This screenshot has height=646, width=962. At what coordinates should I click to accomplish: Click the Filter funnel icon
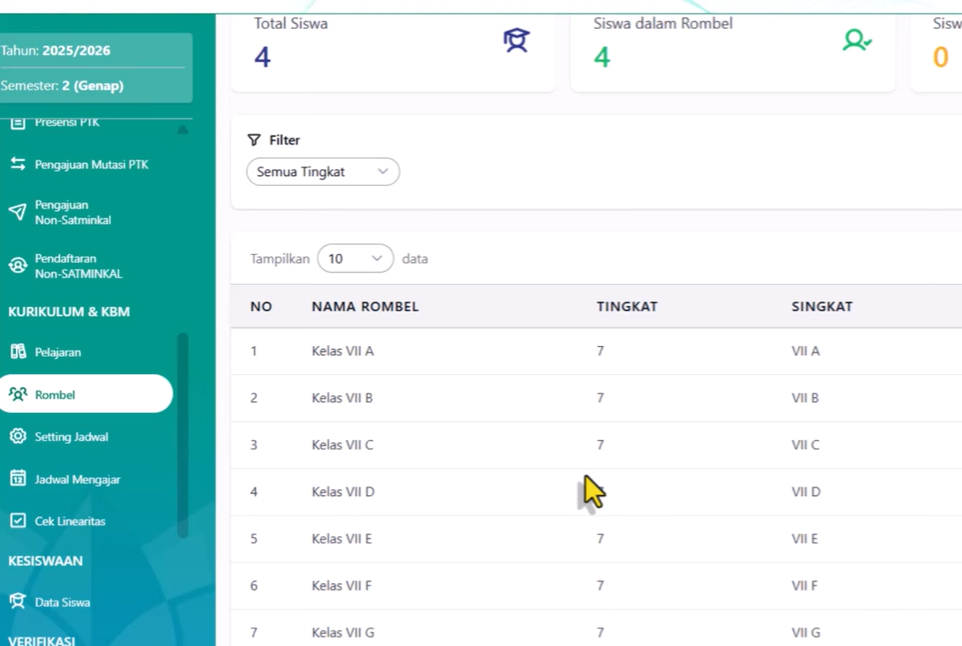click(x=255, y=139)
